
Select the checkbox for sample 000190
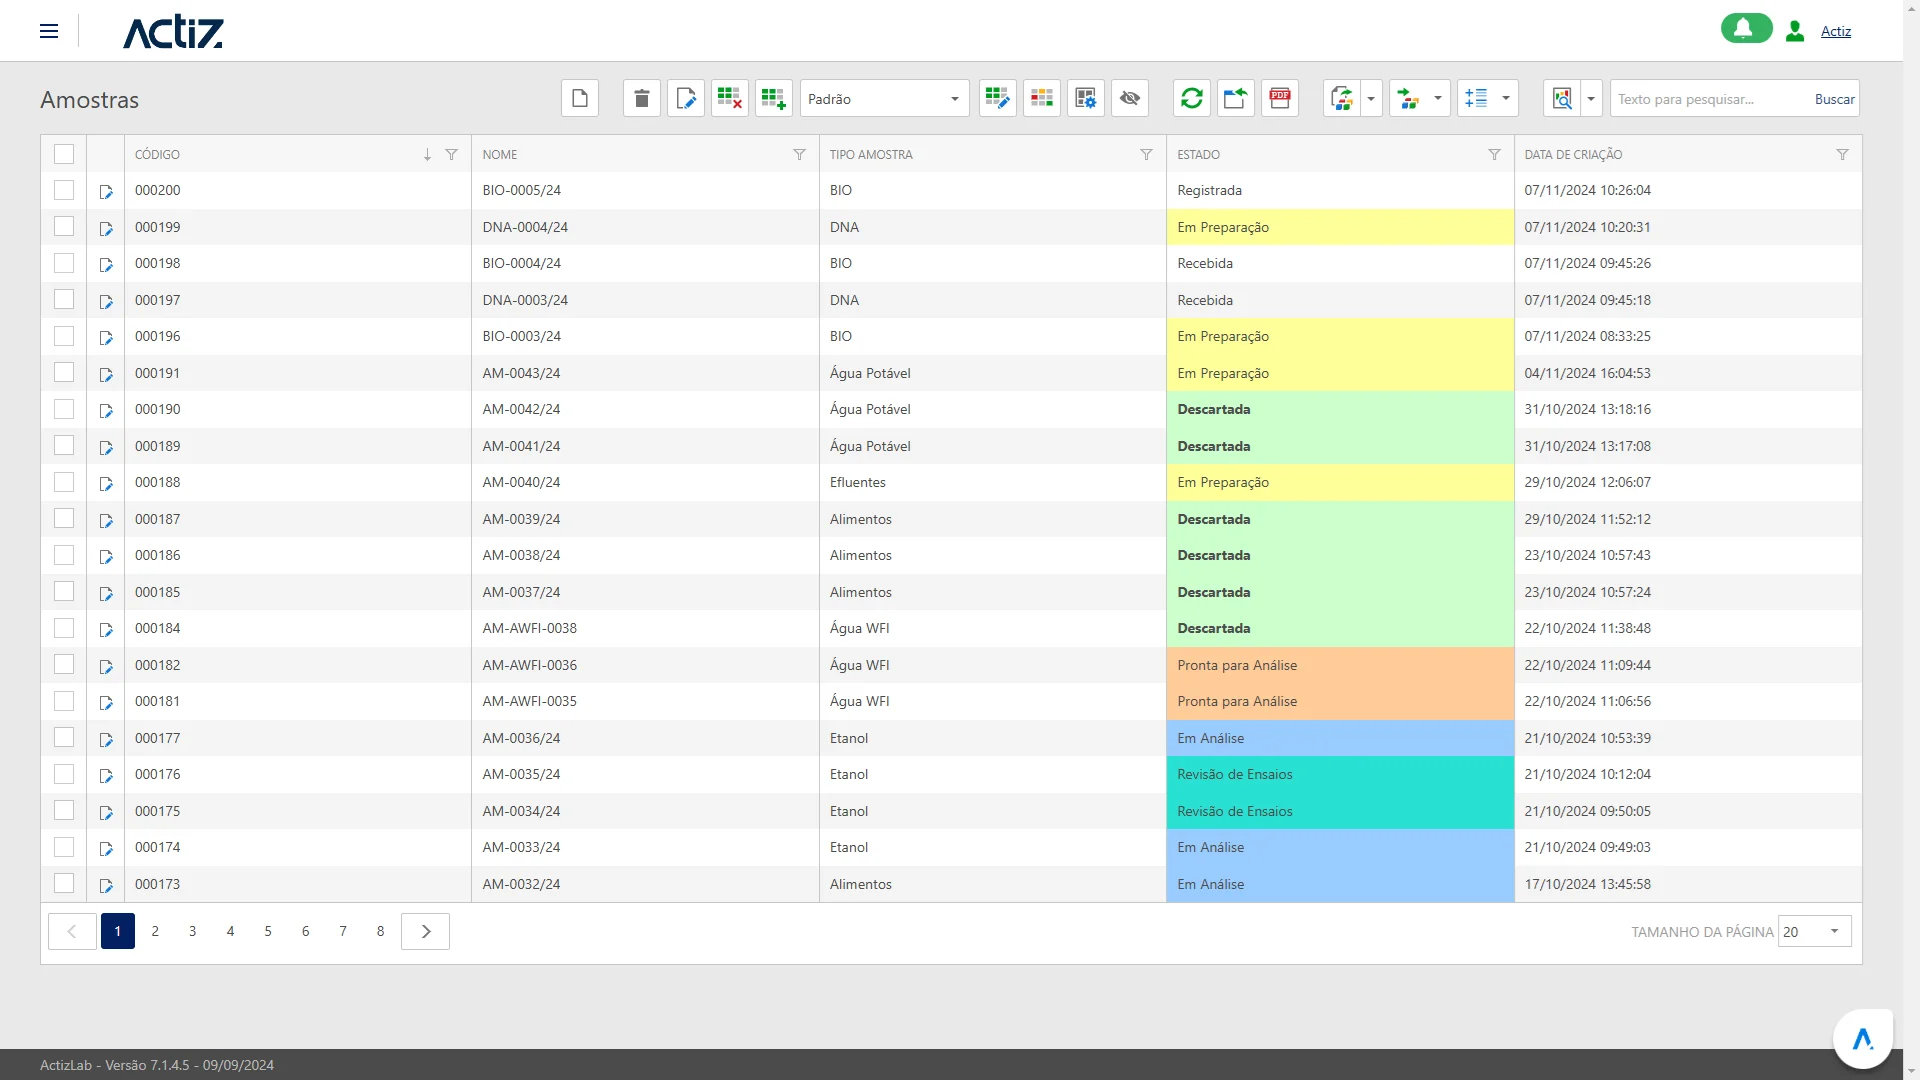[64, 409]
